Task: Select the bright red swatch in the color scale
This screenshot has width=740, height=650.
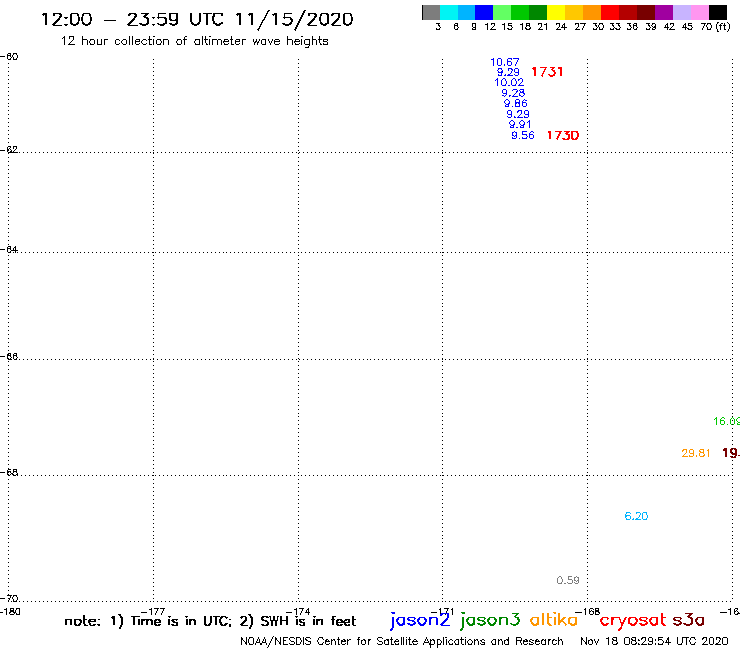Action: 610,12
